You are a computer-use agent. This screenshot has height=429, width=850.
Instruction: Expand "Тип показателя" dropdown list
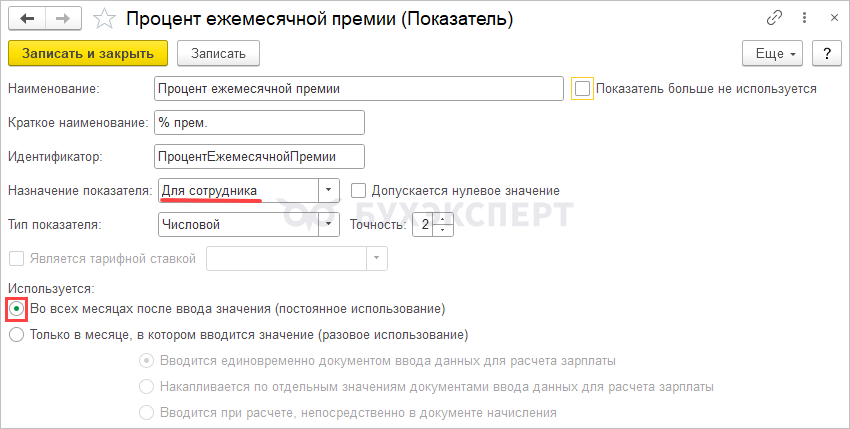pyautogui.click(x=329, y=225)
